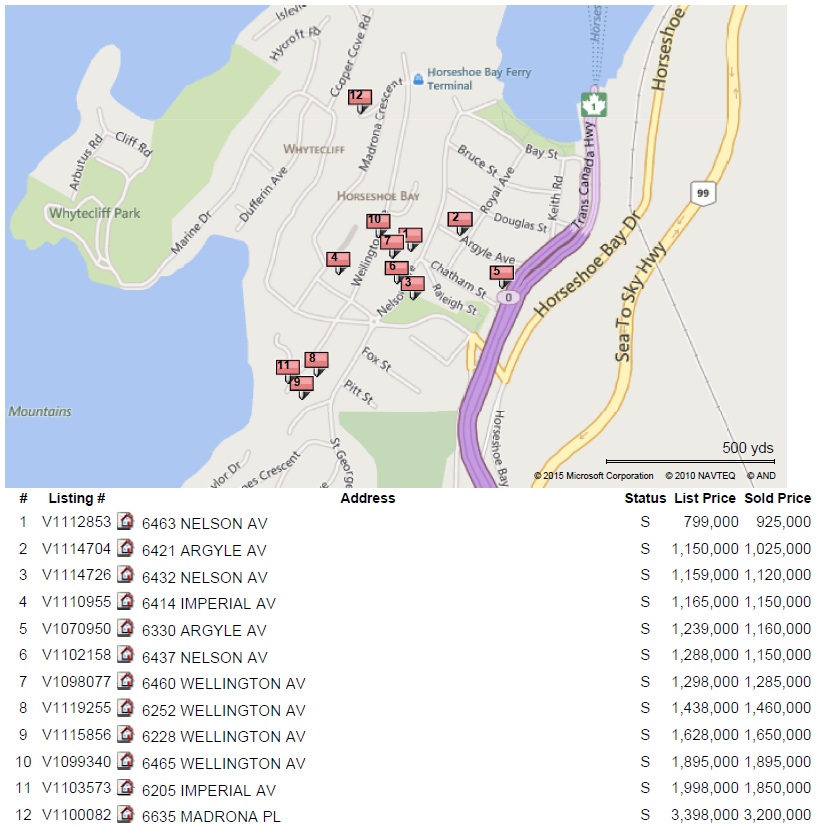Image resolution: width=817 pixels, height=826 pixels.
Task: Click house icon next to V1070950
Action: click(125, 629)
